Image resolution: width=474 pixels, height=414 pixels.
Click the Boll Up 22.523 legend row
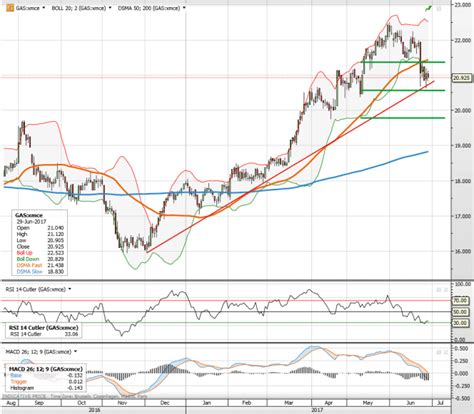pyautogui.click(x=40, y=253)
